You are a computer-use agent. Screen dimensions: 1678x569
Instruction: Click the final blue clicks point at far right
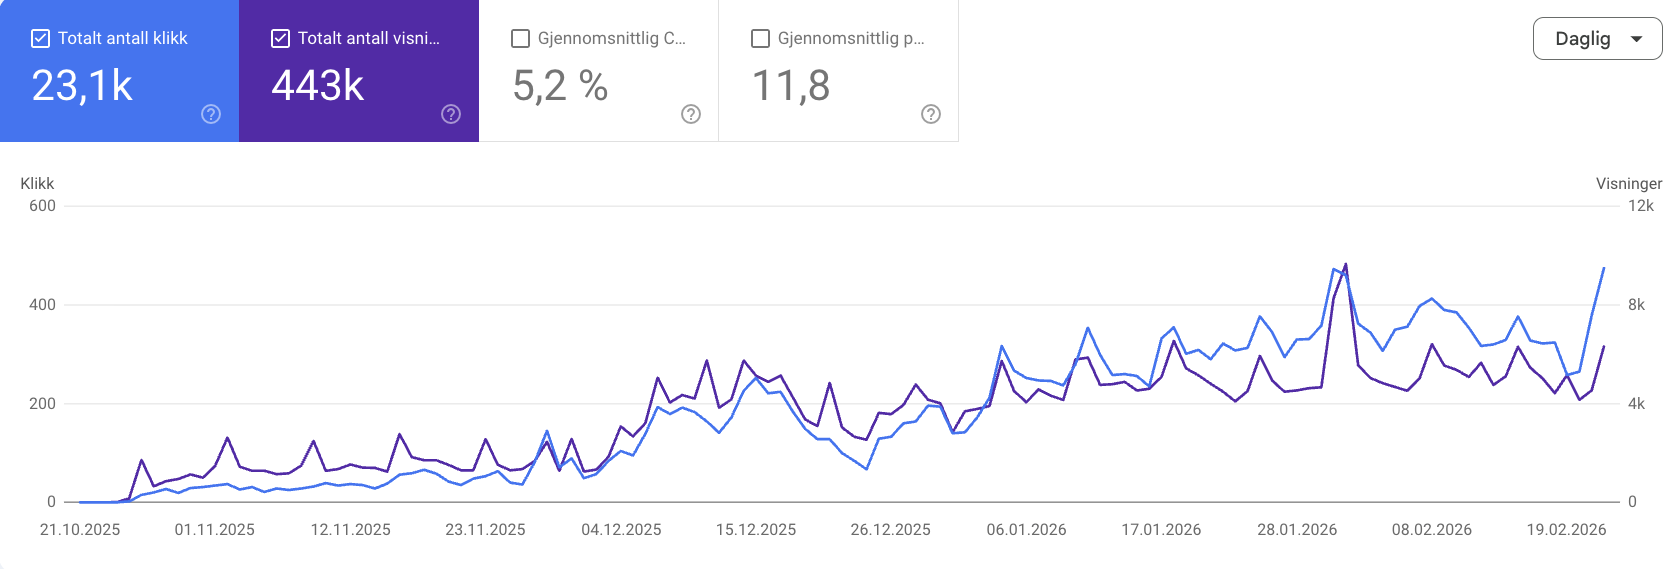tap(1604, 268)
